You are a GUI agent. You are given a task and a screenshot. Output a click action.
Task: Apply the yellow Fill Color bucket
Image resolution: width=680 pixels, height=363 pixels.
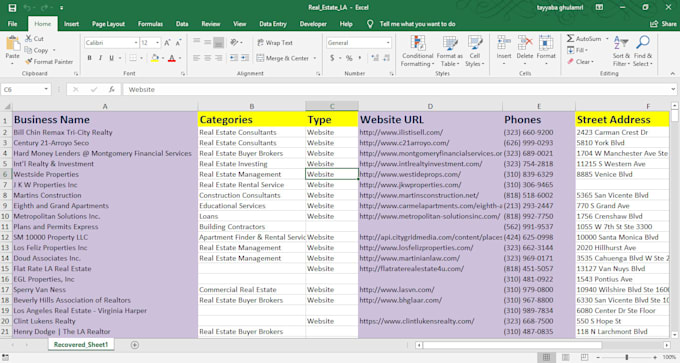pyautogui.click(x=155, y=58)
